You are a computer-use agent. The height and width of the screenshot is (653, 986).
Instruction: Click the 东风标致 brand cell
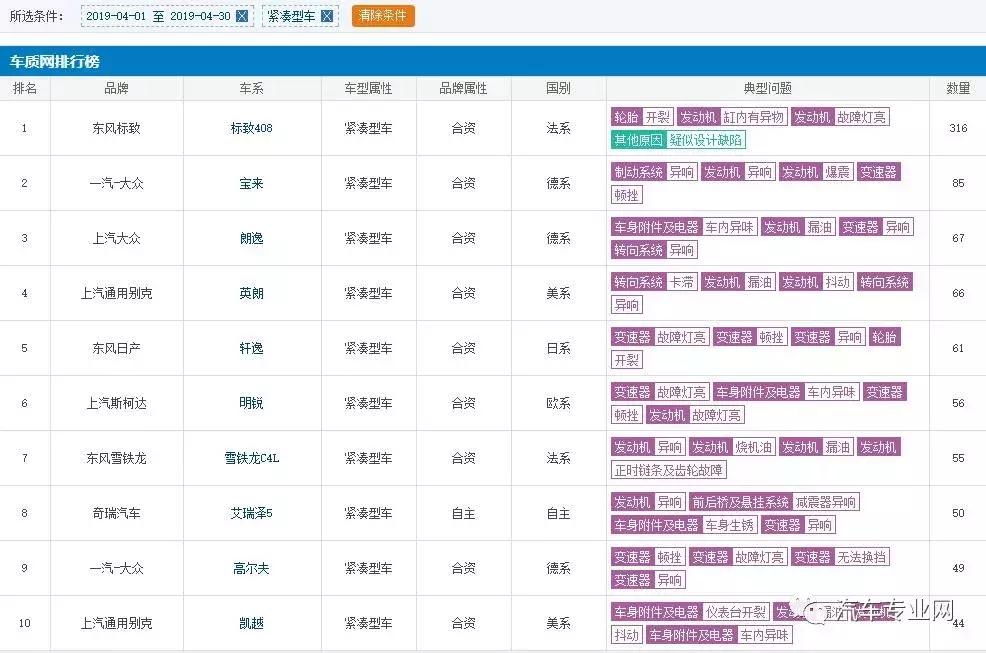[116, 128]
